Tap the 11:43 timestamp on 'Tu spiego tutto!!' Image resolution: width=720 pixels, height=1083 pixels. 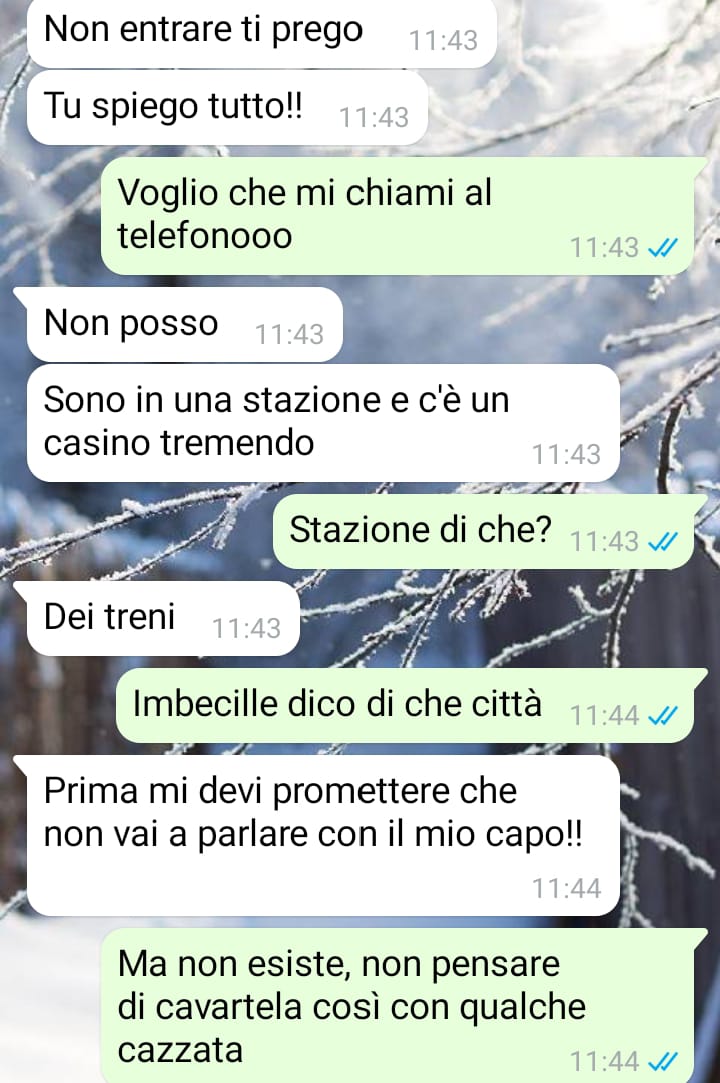click(374, 117)
